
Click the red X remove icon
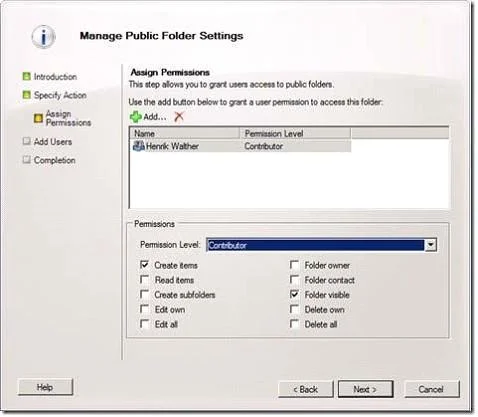pos(179,117)
